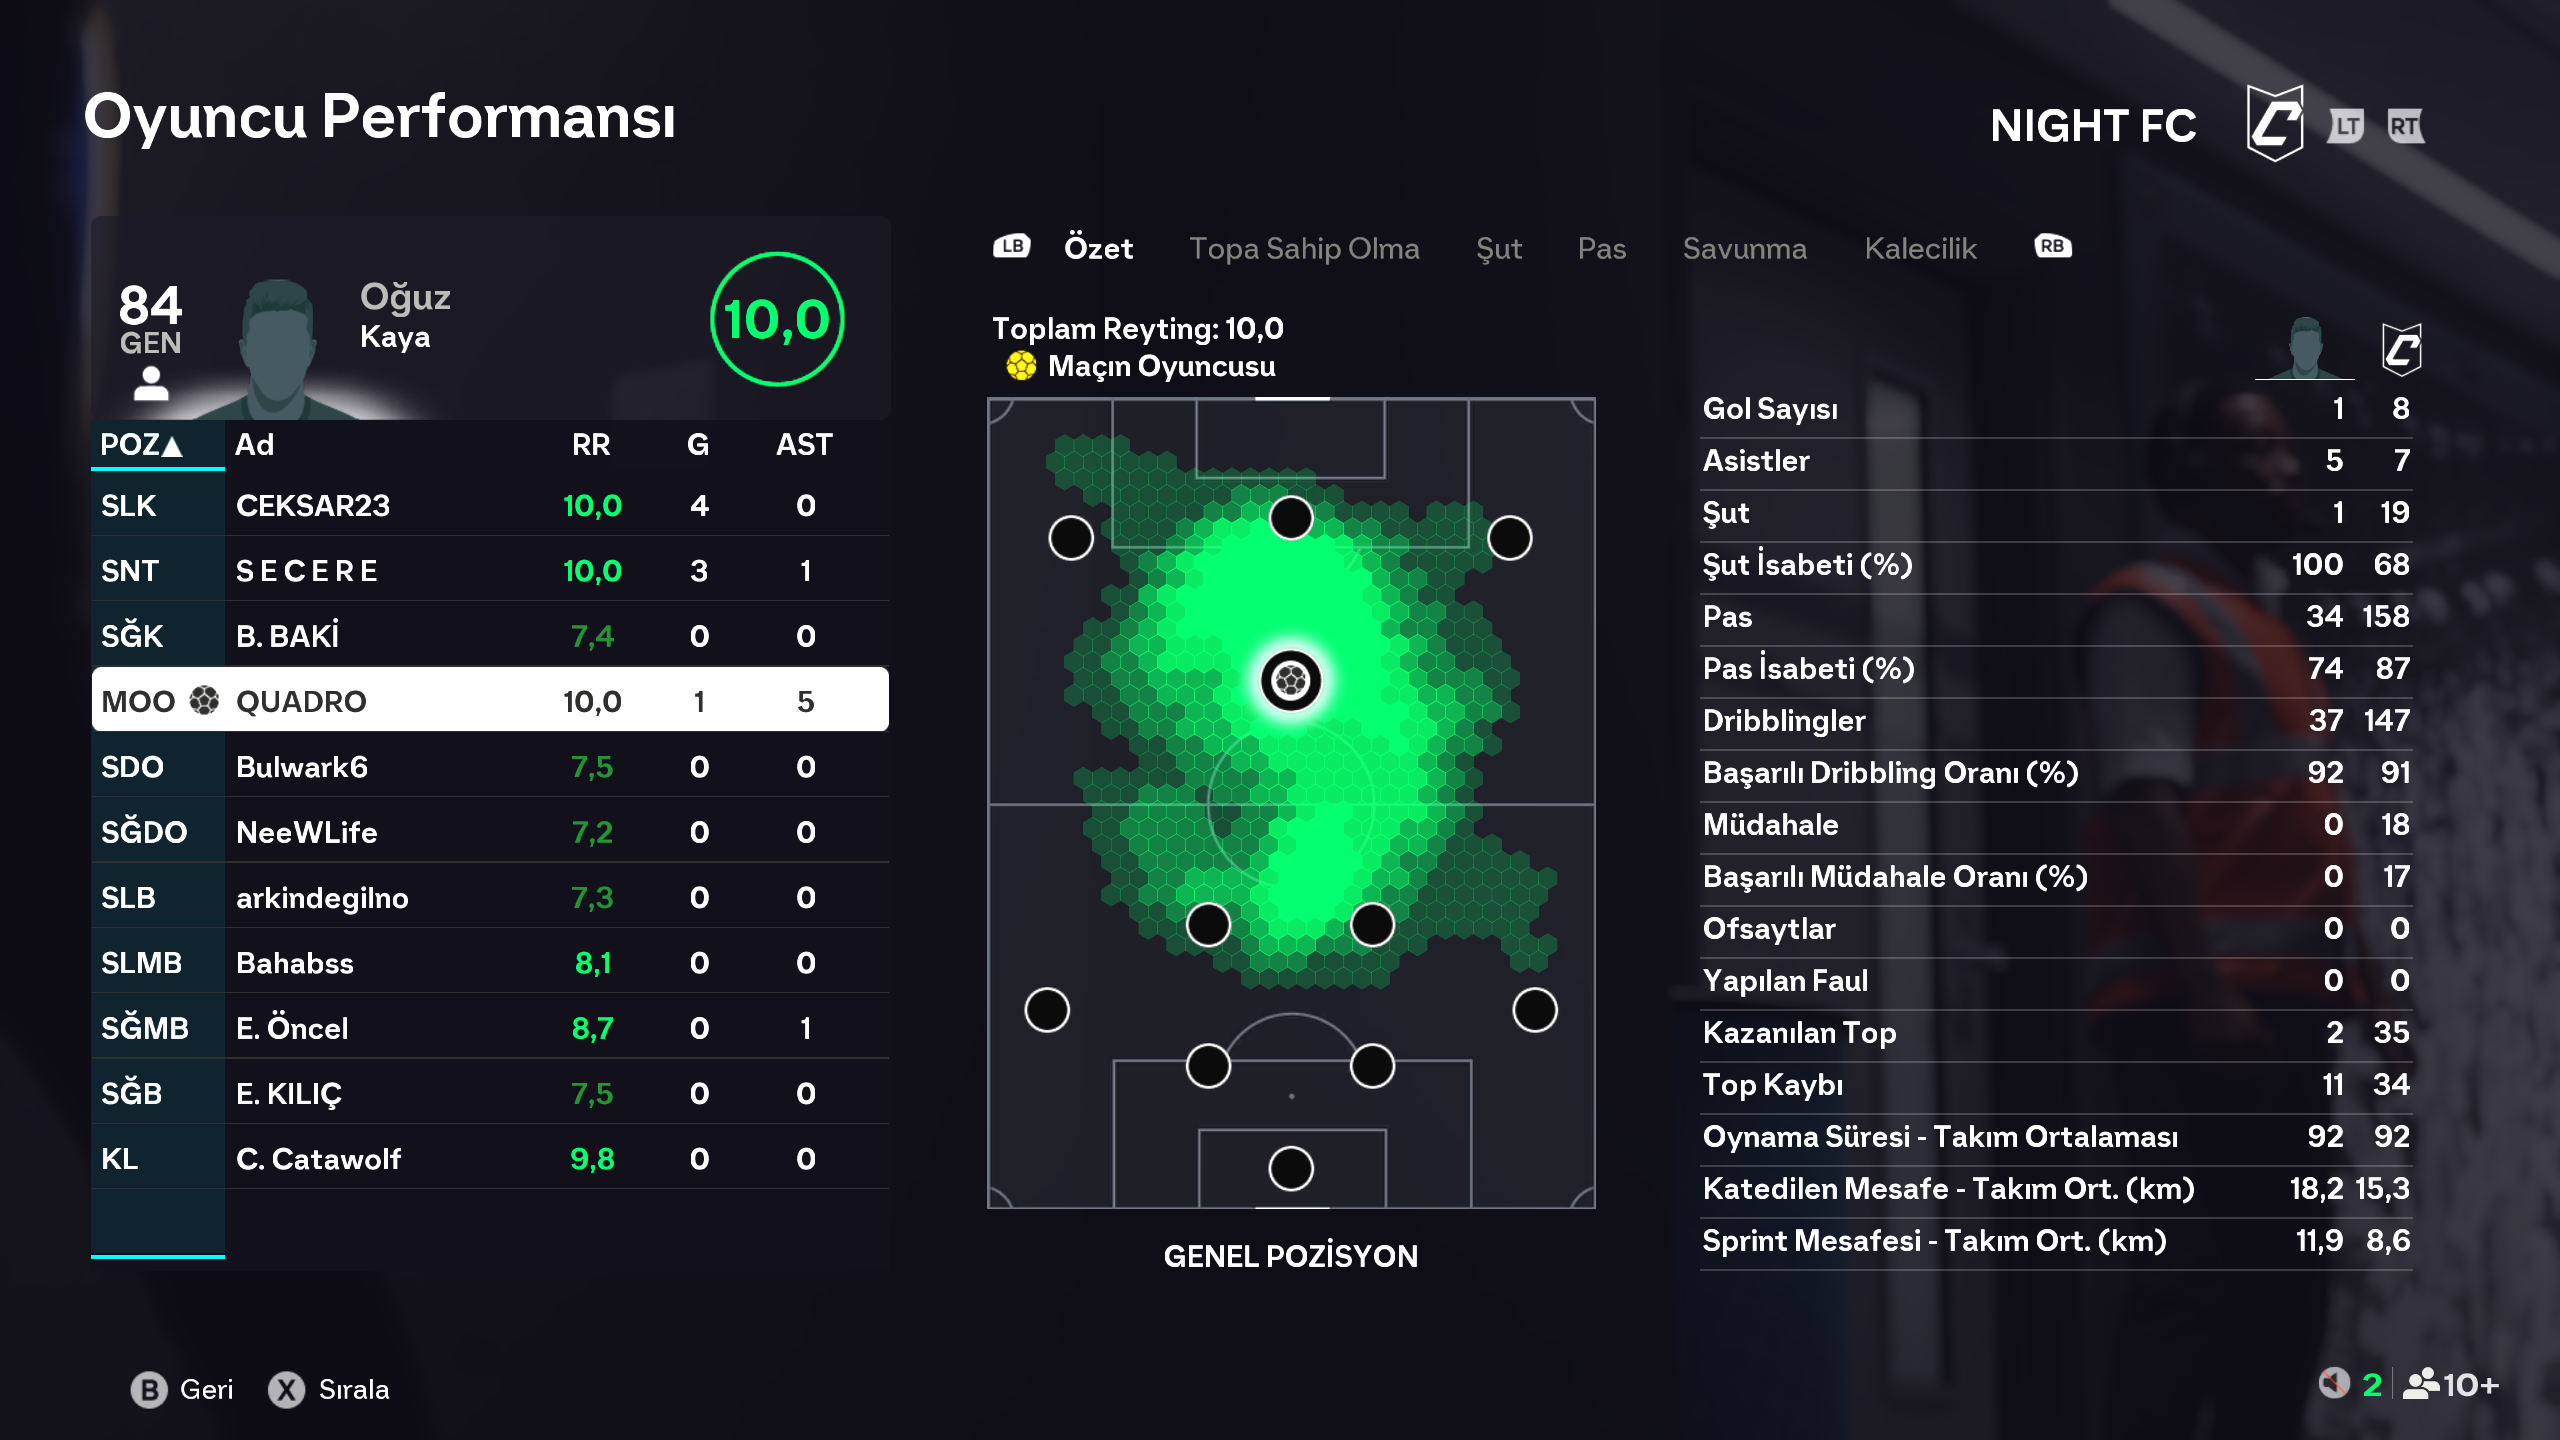Click the NIGHT FC club crest icon
This screenshot has width=2560, height=1440.
click(x=2274, y=125)
